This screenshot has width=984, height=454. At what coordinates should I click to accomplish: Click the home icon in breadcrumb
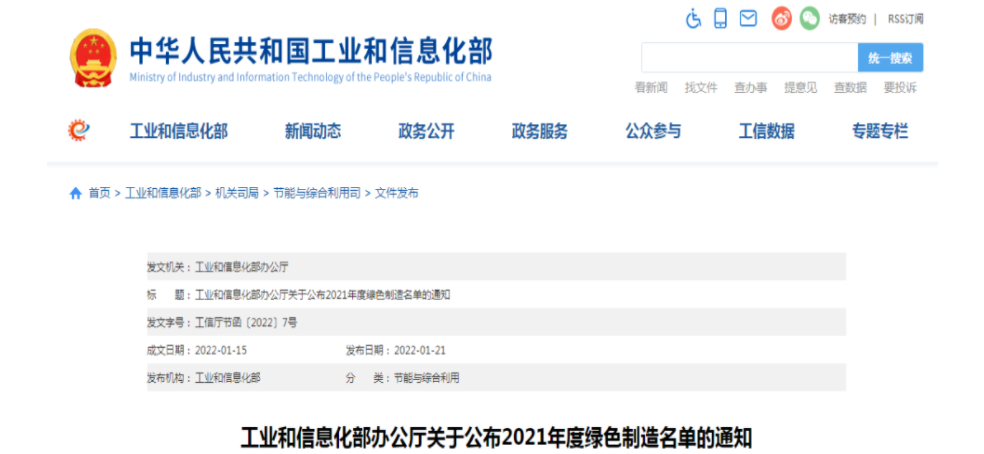point(75,193)
